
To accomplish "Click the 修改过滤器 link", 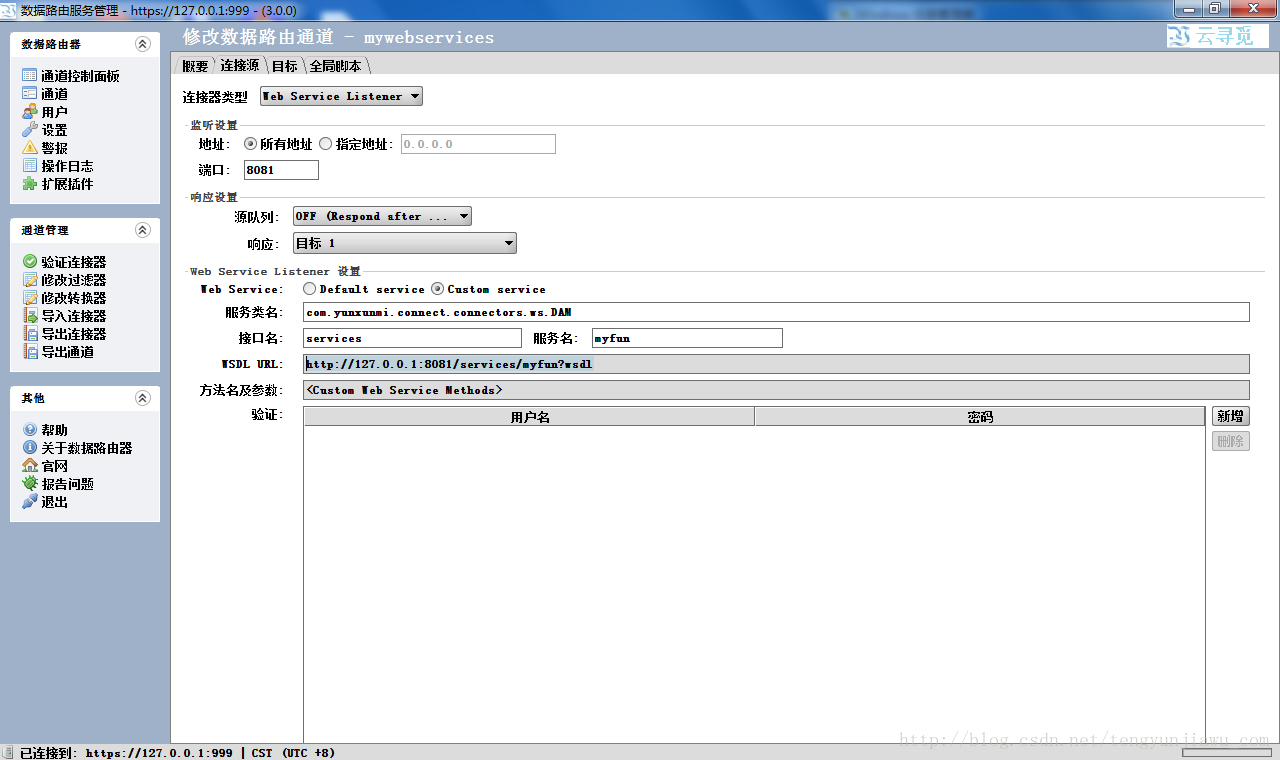I will coord(74,280).
